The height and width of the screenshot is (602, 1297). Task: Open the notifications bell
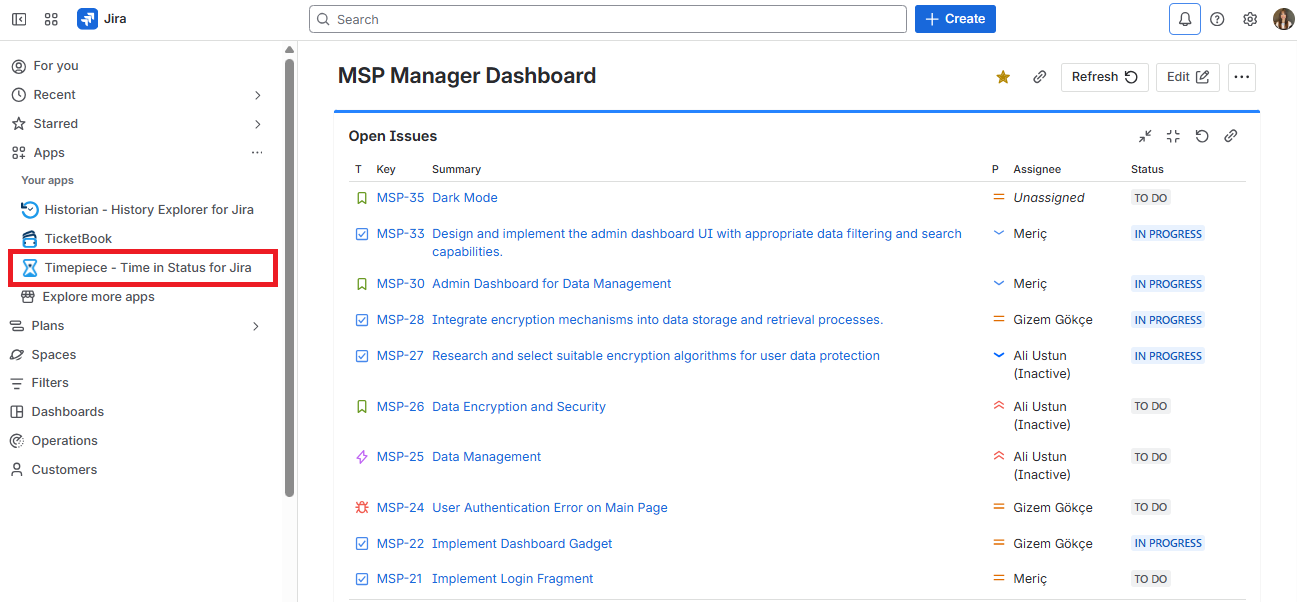(1184, 19)
